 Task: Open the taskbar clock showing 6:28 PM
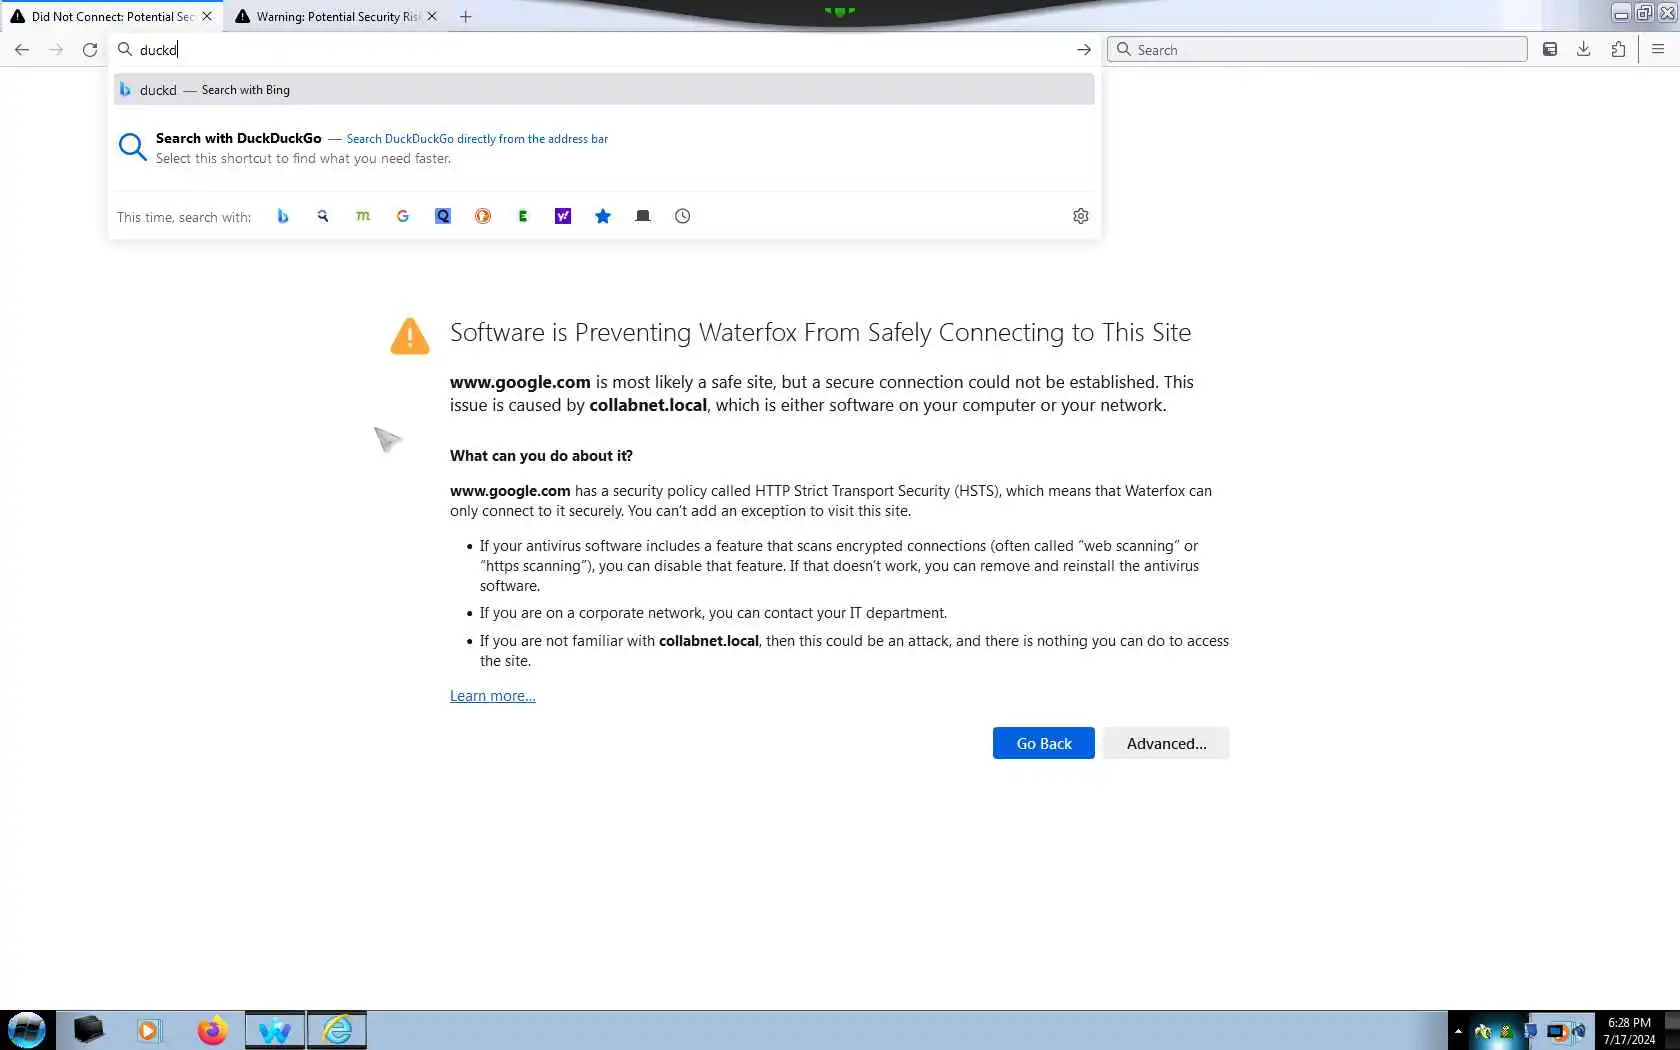click(1629, 1031)
